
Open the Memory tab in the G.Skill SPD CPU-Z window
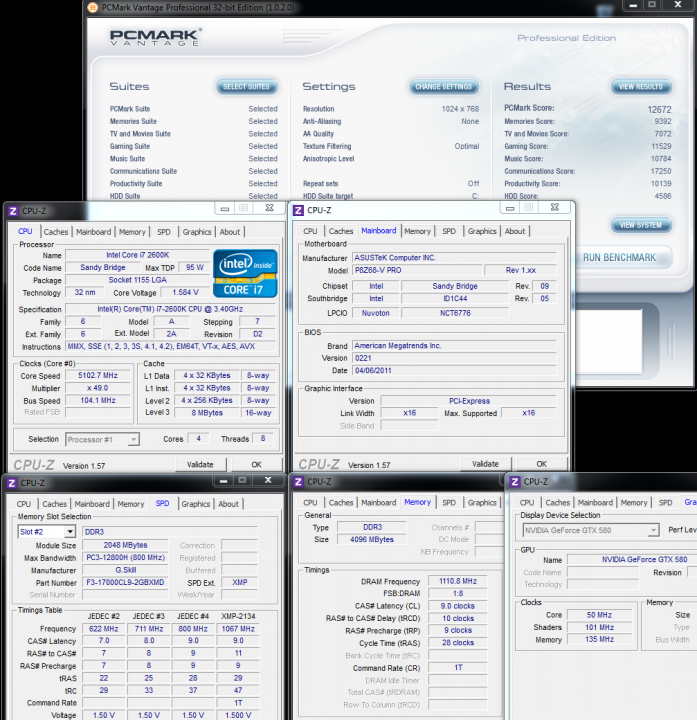(131, 504)
